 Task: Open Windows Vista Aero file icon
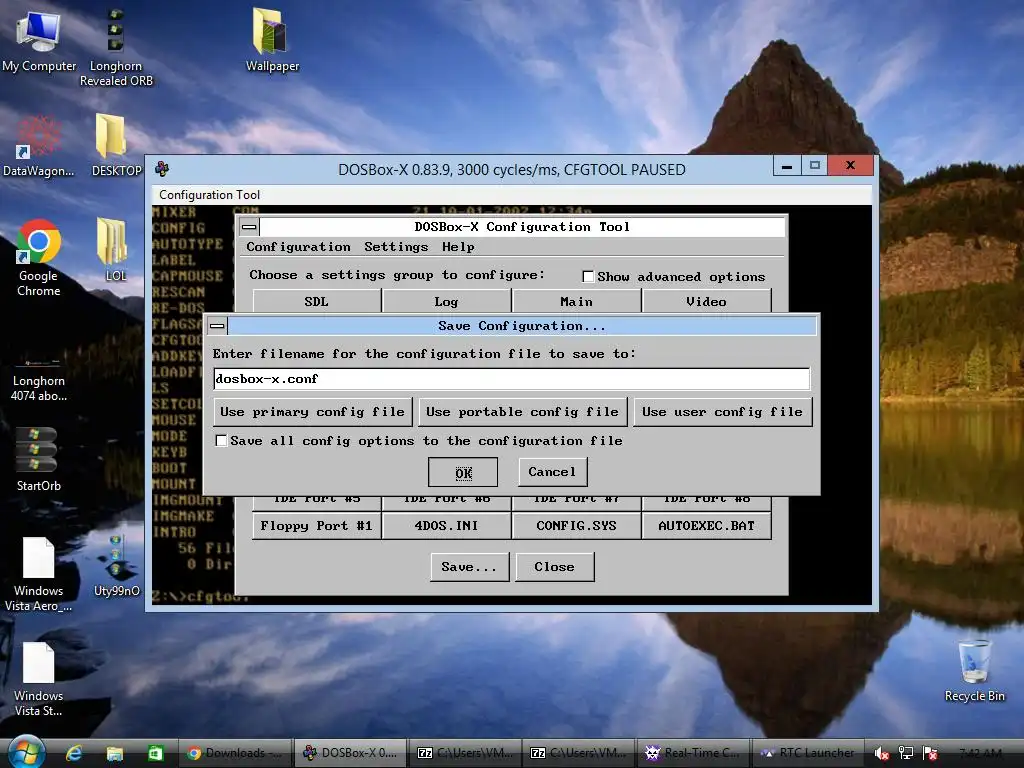coord(38,573)
